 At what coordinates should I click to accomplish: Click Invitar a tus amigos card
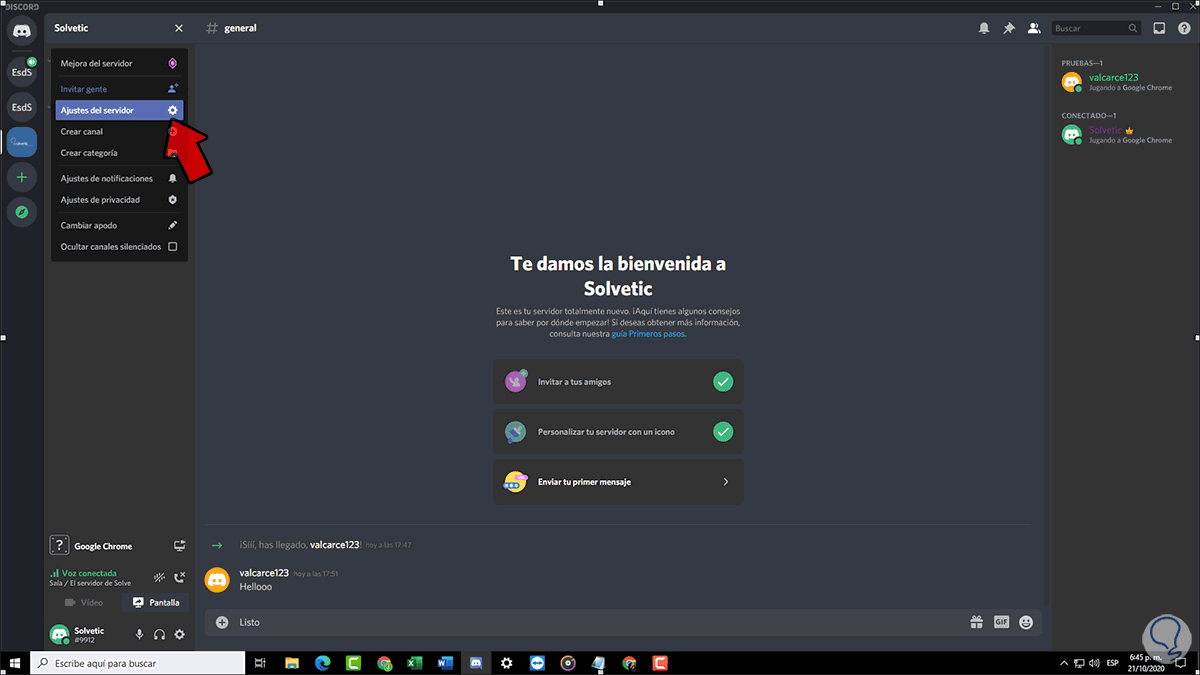(x=618, y=381)
